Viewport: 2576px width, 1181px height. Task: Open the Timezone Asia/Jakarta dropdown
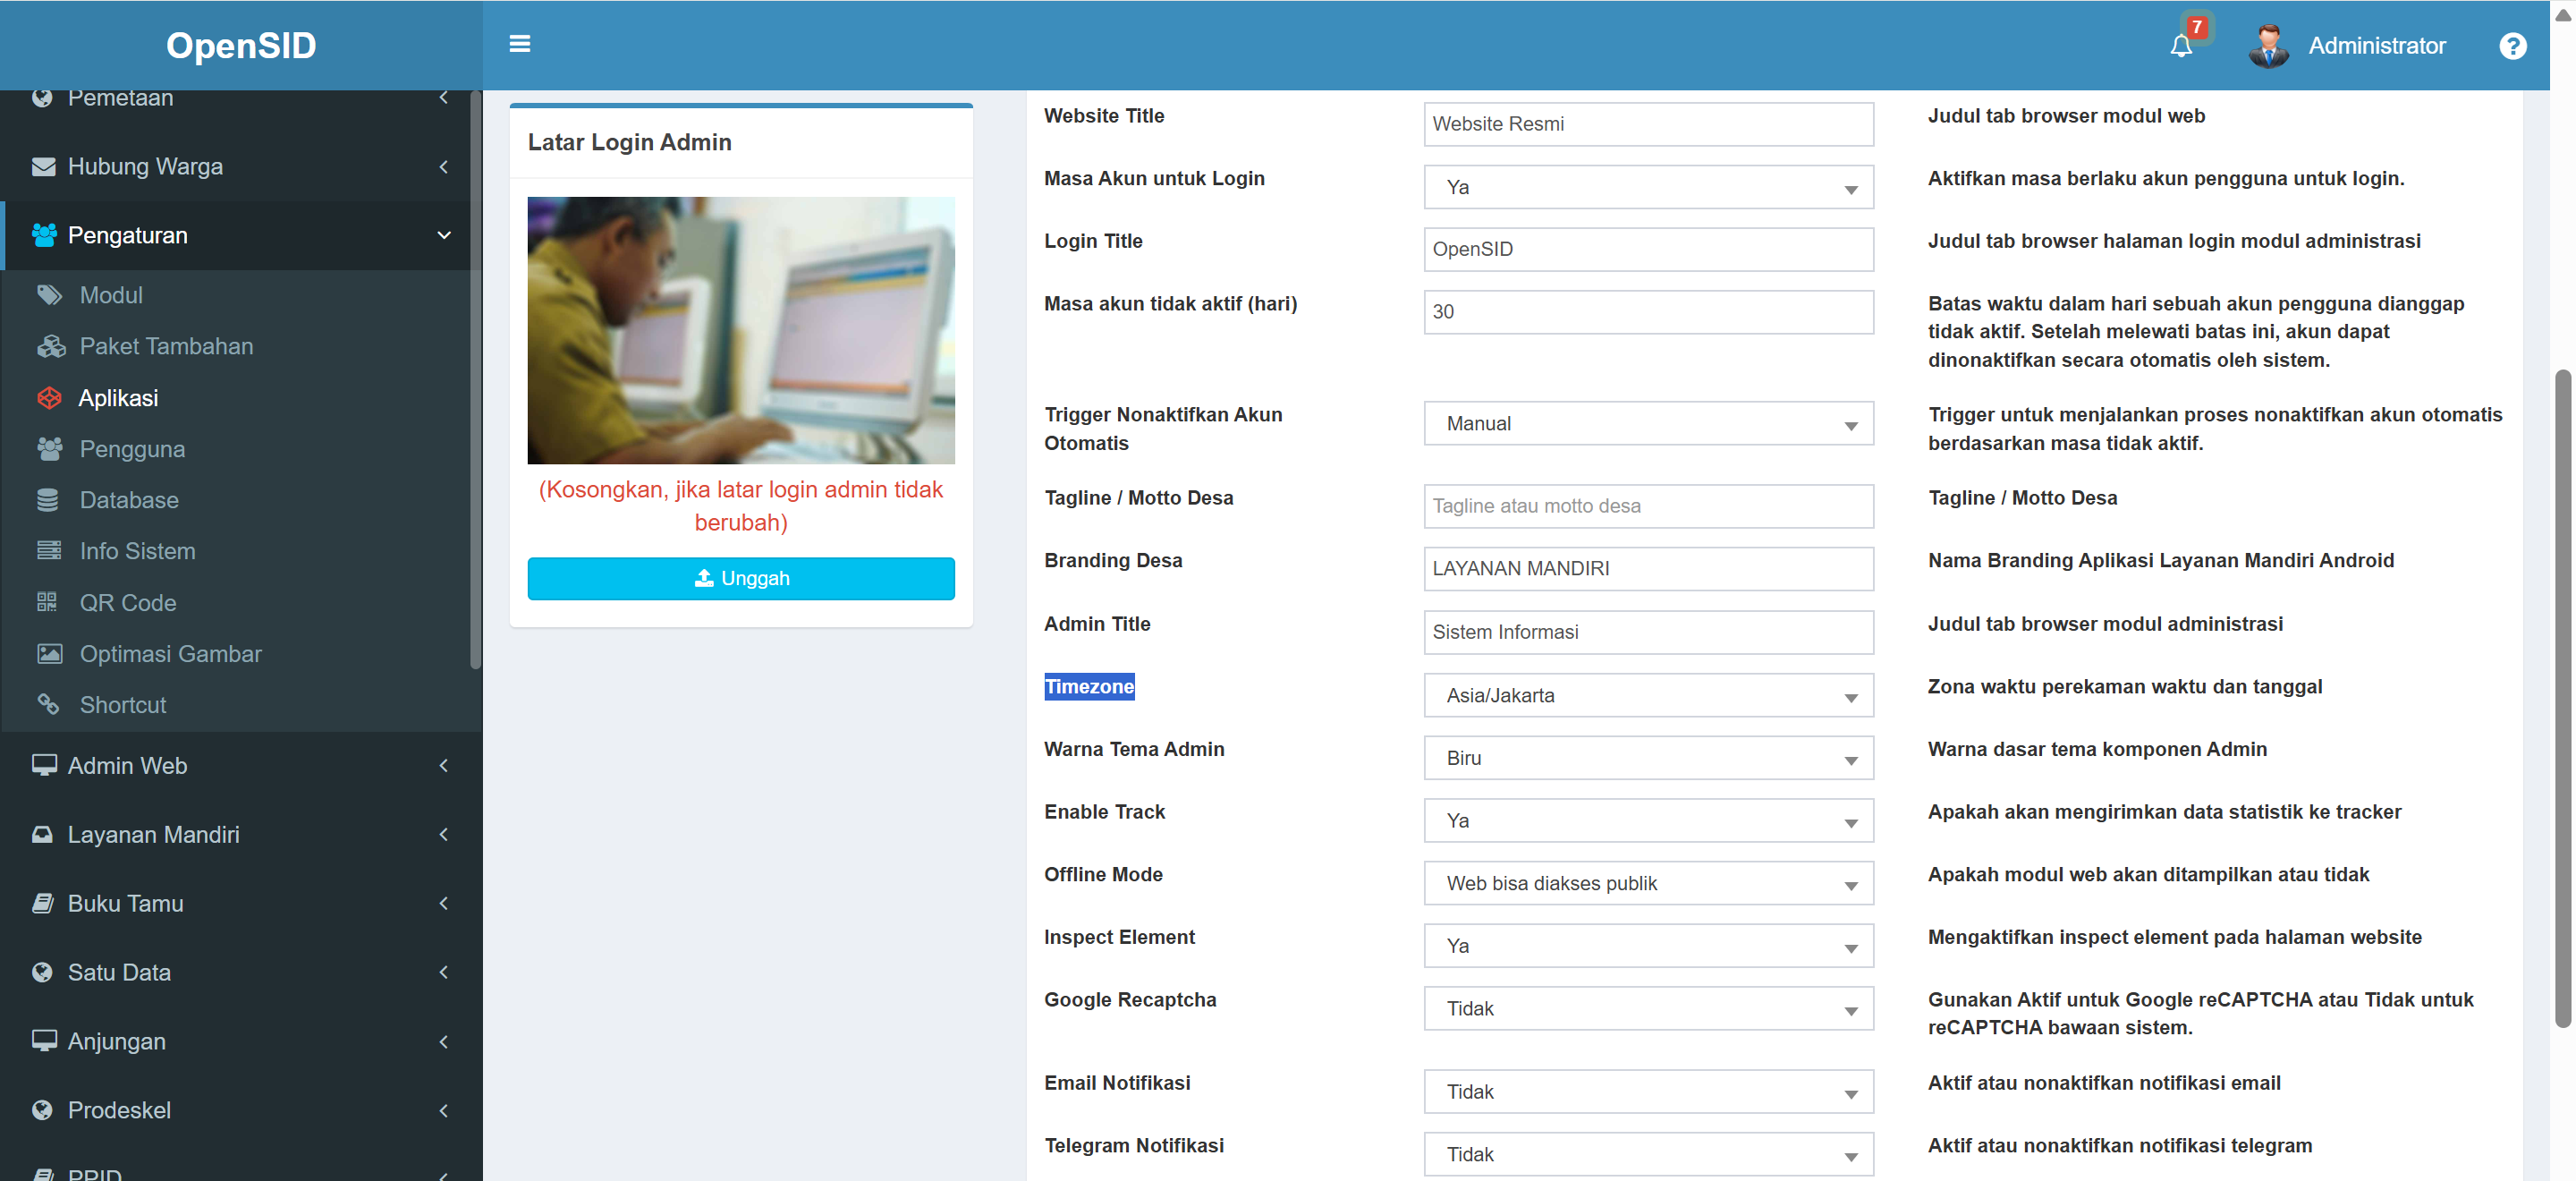[x=1648, y=695]
